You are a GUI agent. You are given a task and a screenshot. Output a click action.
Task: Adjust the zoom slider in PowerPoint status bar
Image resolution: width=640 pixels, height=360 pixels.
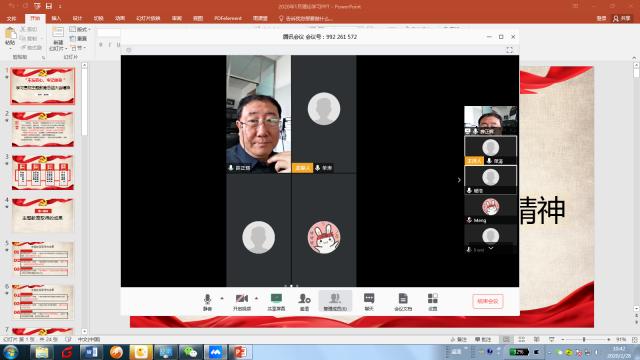584,340
